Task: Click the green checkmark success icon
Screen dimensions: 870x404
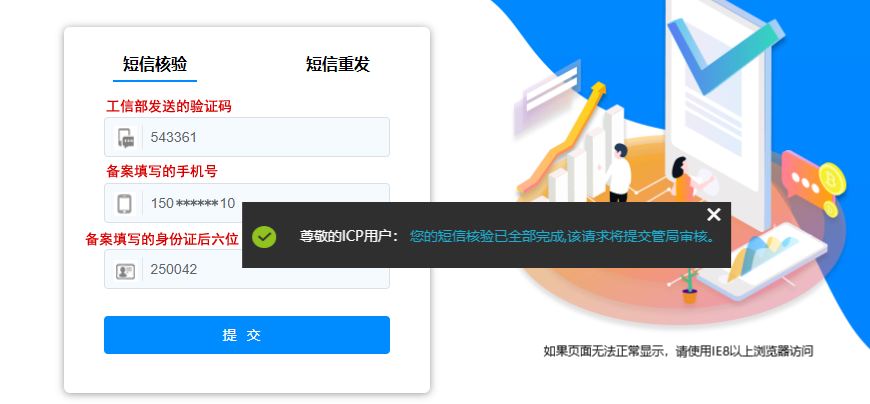Action: pos(264,236)
